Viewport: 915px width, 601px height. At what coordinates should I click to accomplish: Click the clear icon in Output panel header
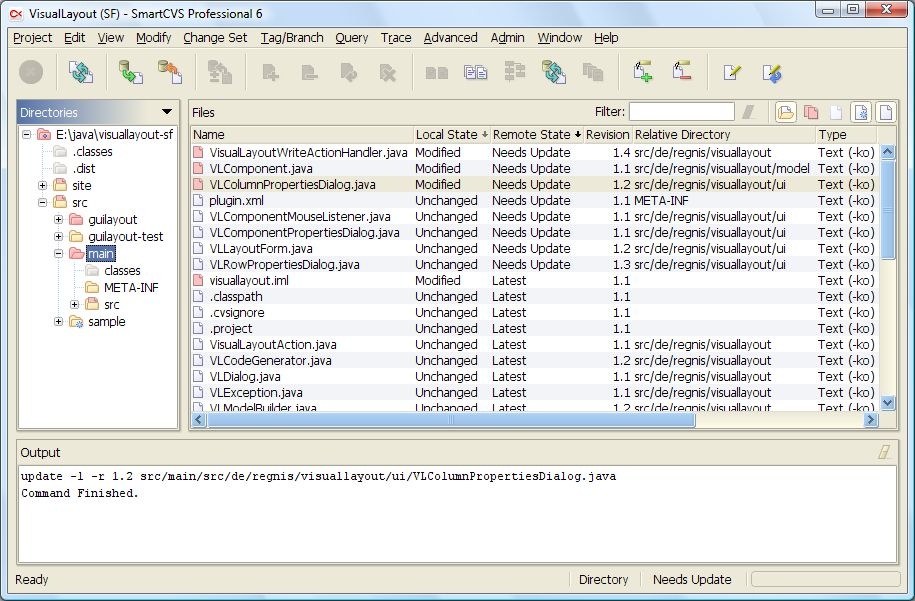coord(884,452)
